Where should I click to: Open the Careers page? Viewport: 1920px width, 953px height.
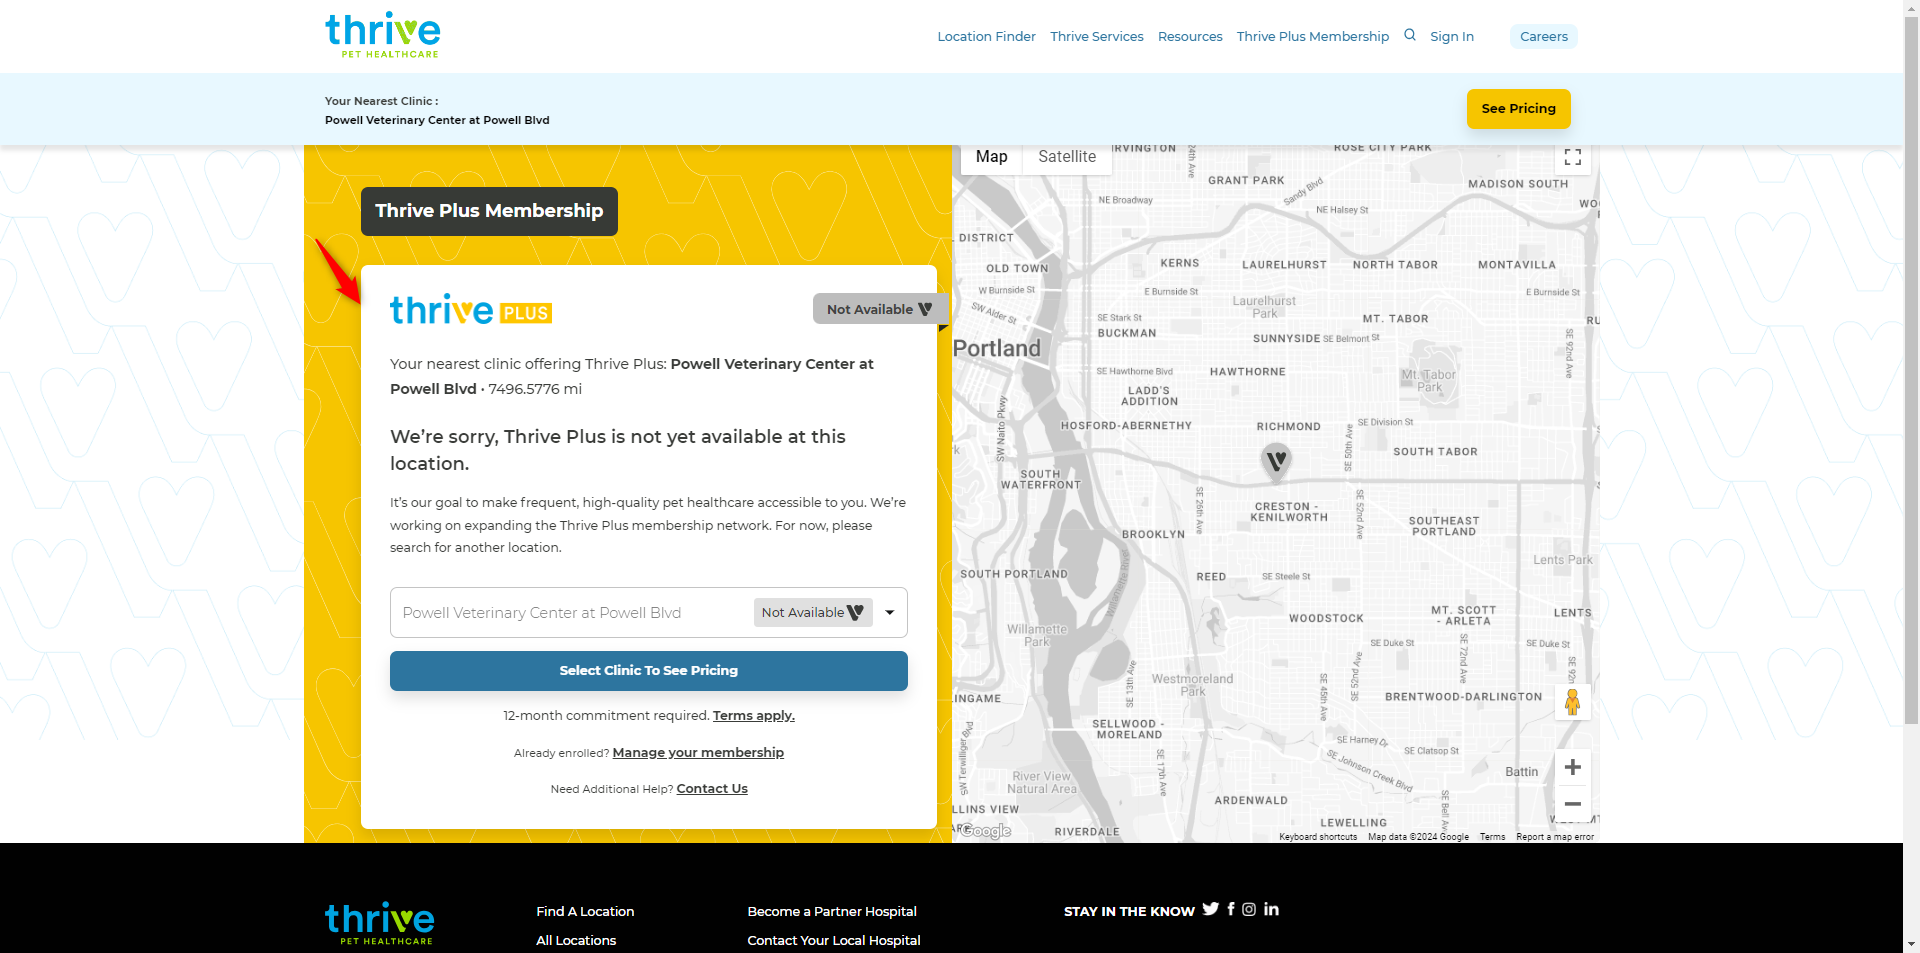point(1544,37)
